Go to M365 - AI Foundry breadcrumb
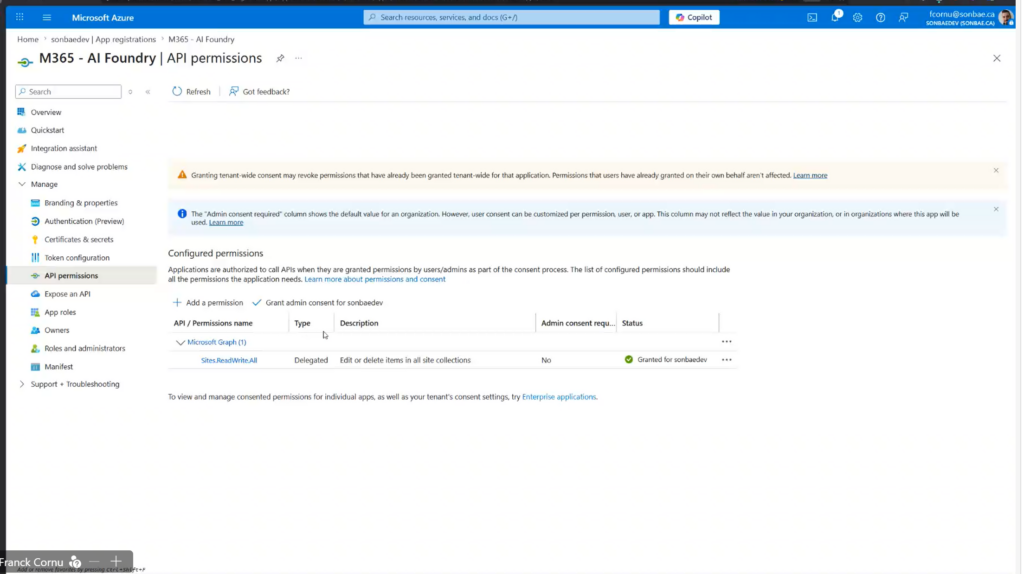Image resolution: width=1024 pixels, height=574 pixels. click(201, 39)
